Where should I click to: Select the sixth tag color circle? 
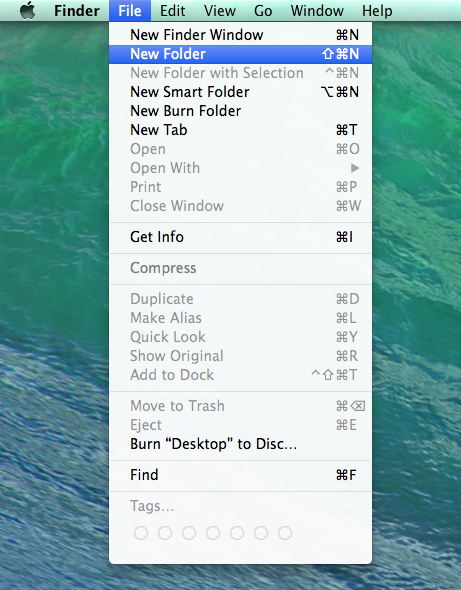pos(261,533)
